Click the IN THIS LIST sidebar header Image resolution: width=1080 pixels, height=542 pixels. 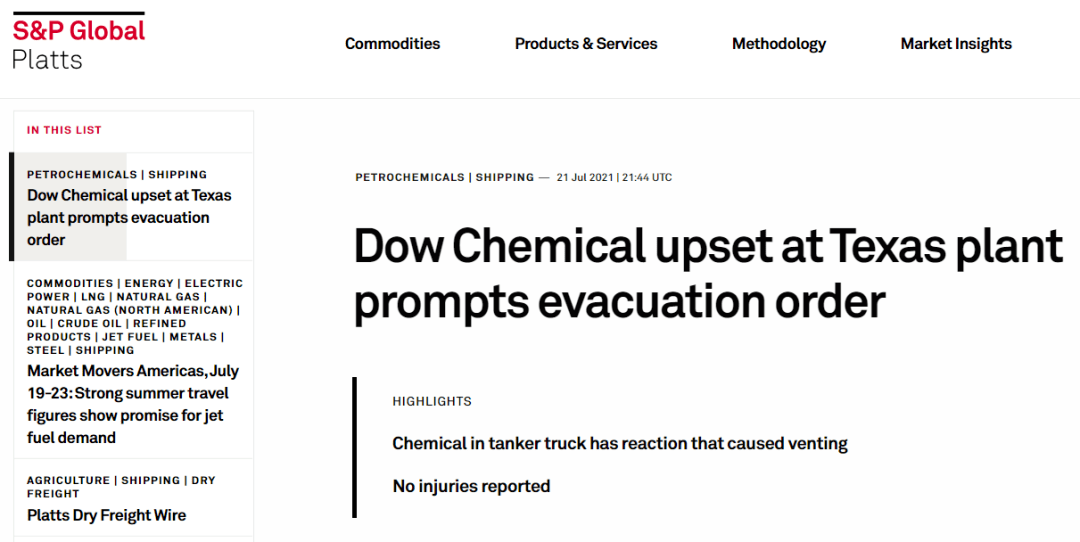pos(64,129)
